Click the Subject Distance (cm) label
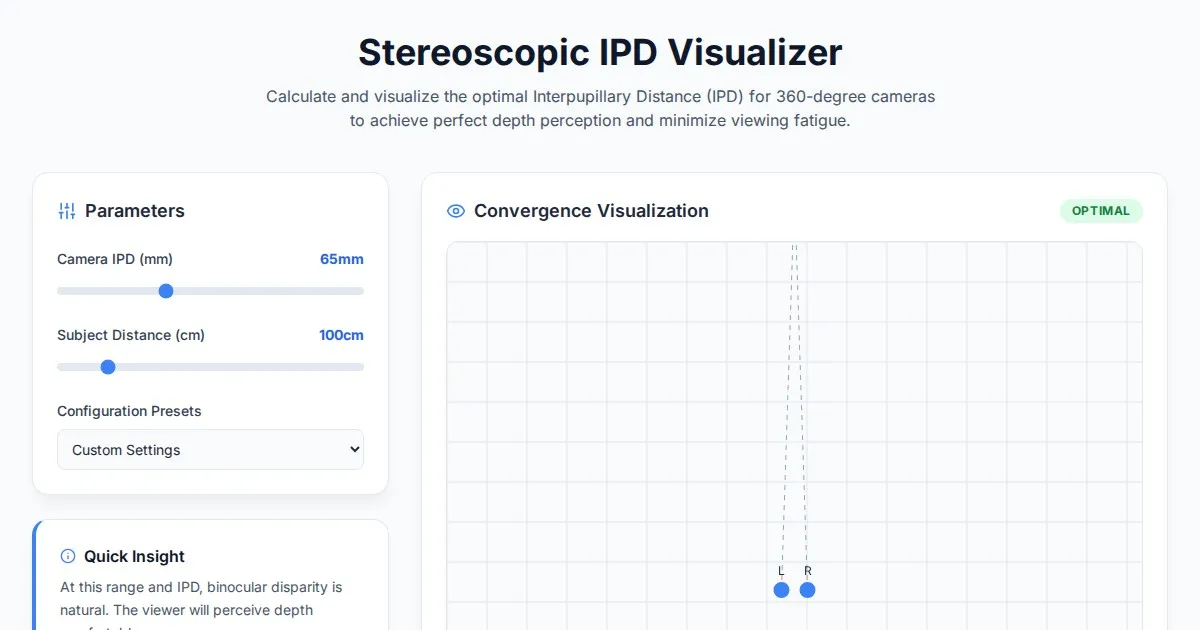This screenshot has width=1200, height=630. (131, 335)
